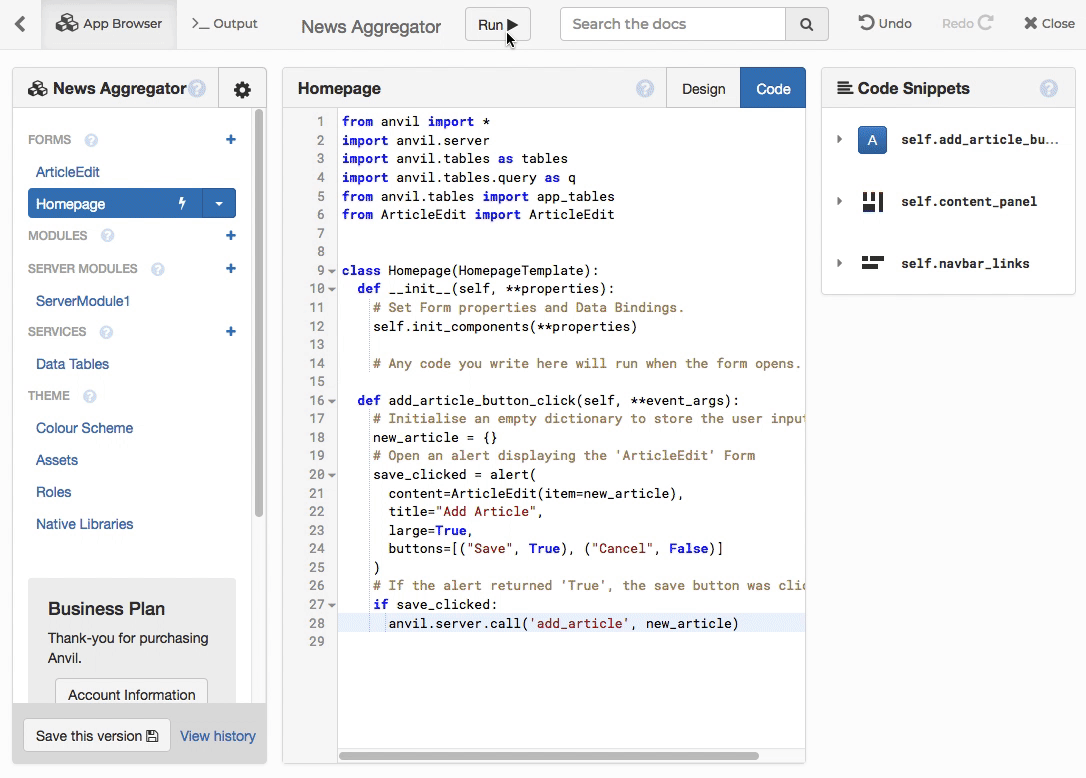Collapse the class Homepage fold arrow
Viewport: 1086px width, 778px height.
click(x=332, y=271)
